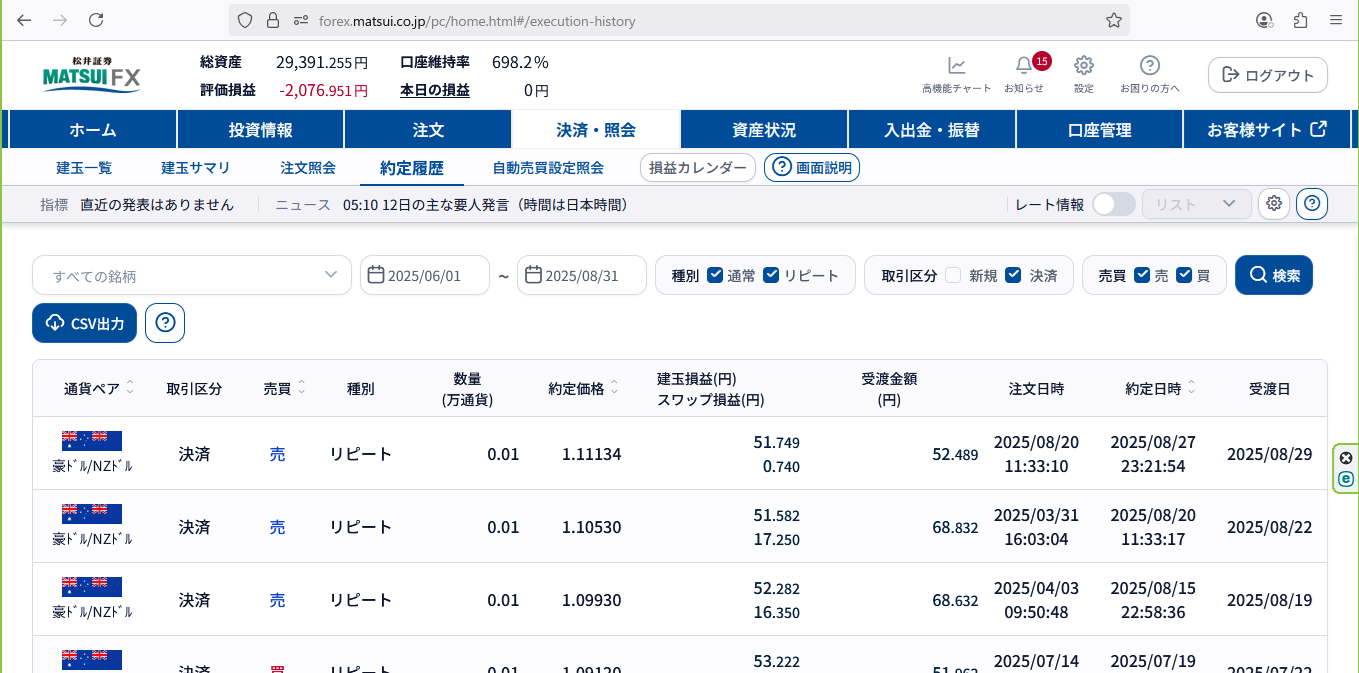
Task: Click the ログアウト button
Action: click(x=1268, y=75)
